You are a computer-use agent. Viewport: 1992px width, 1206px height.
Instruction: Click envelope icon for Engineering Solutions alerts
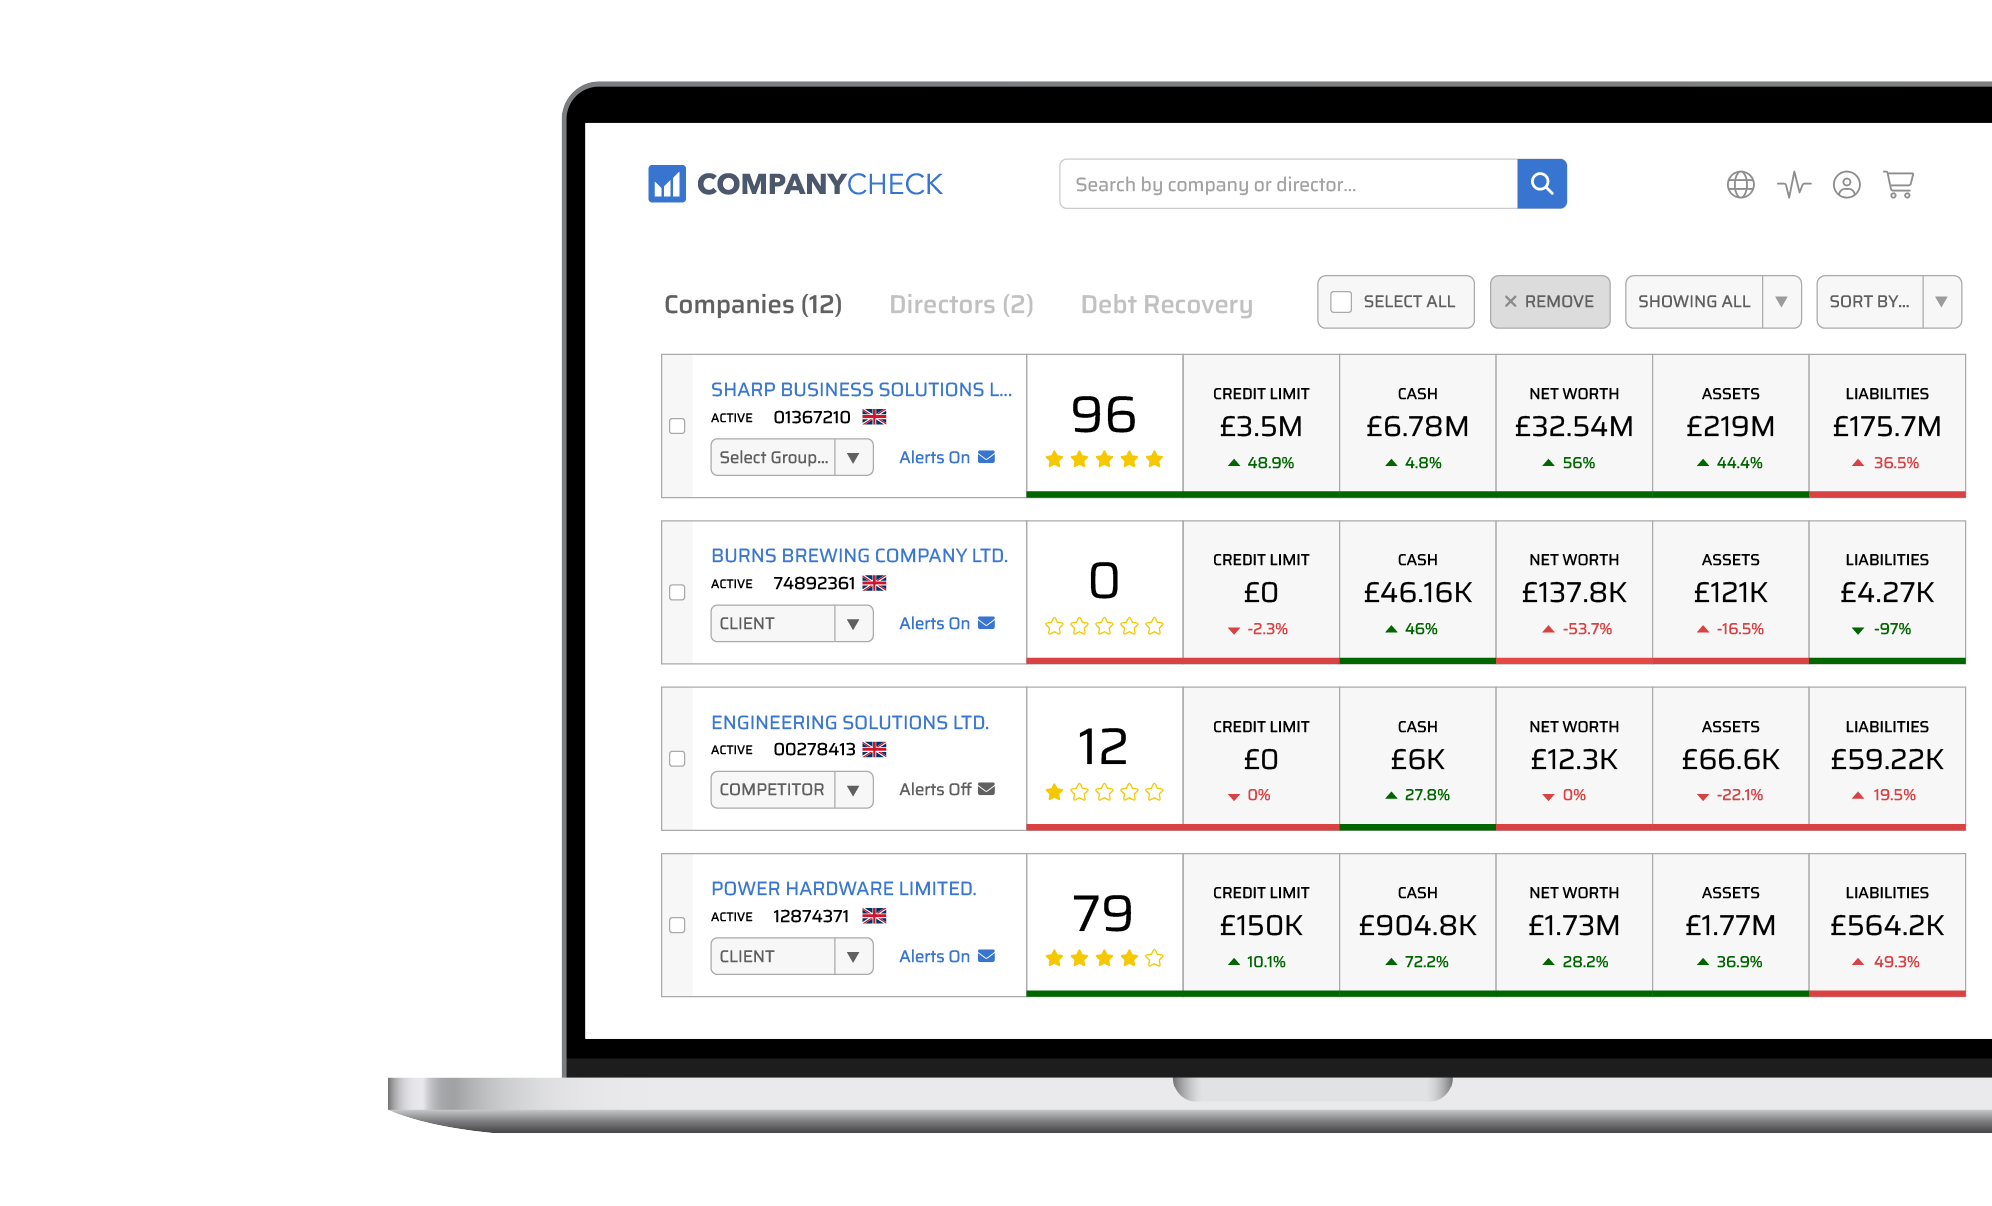(x=986, y=789)
